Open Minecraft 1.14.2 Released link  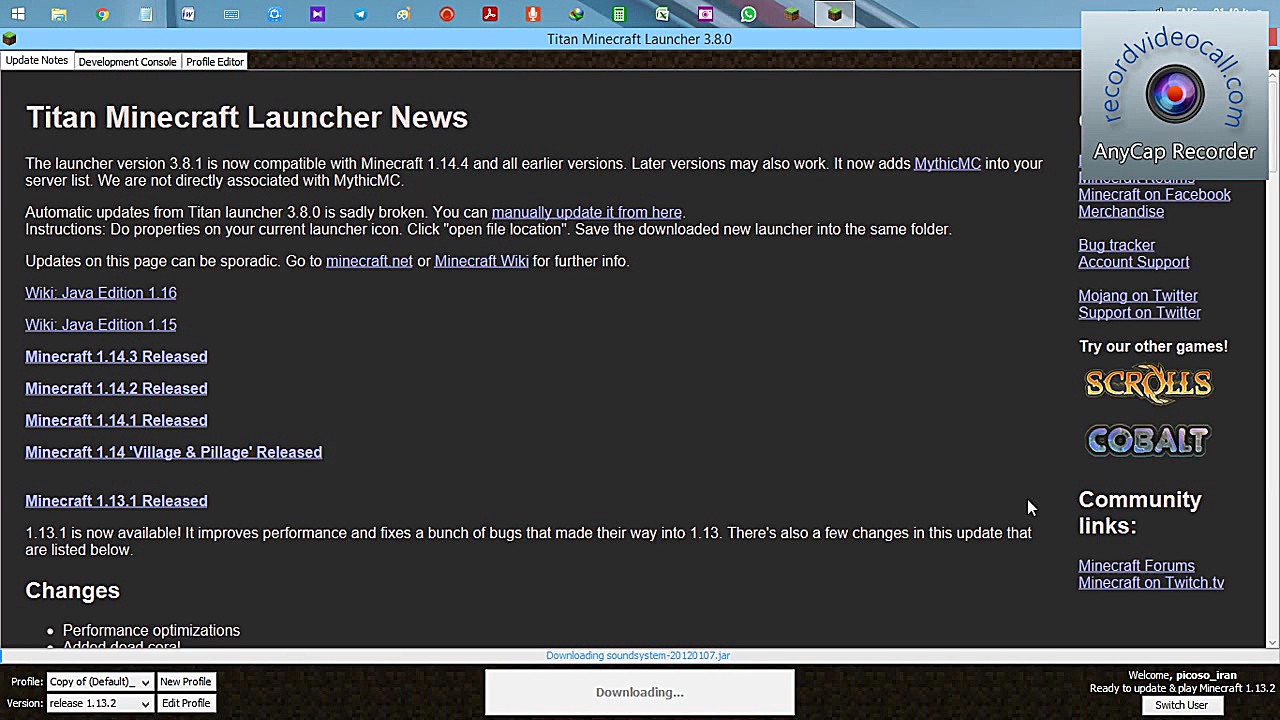(x=116, y=389)
